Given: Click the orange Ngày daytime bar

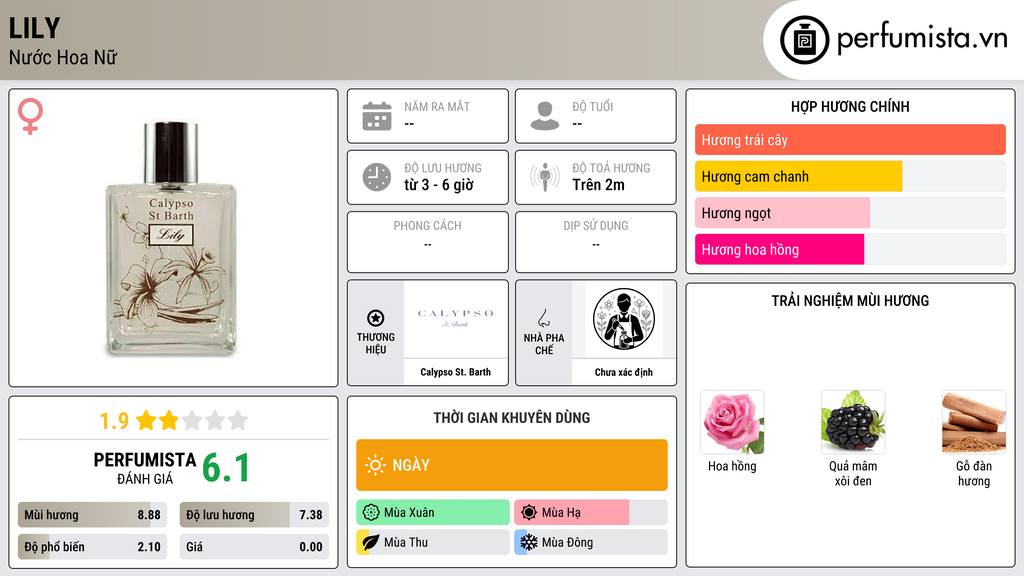Looking at the screenshot, I should [x=512, y=465].
